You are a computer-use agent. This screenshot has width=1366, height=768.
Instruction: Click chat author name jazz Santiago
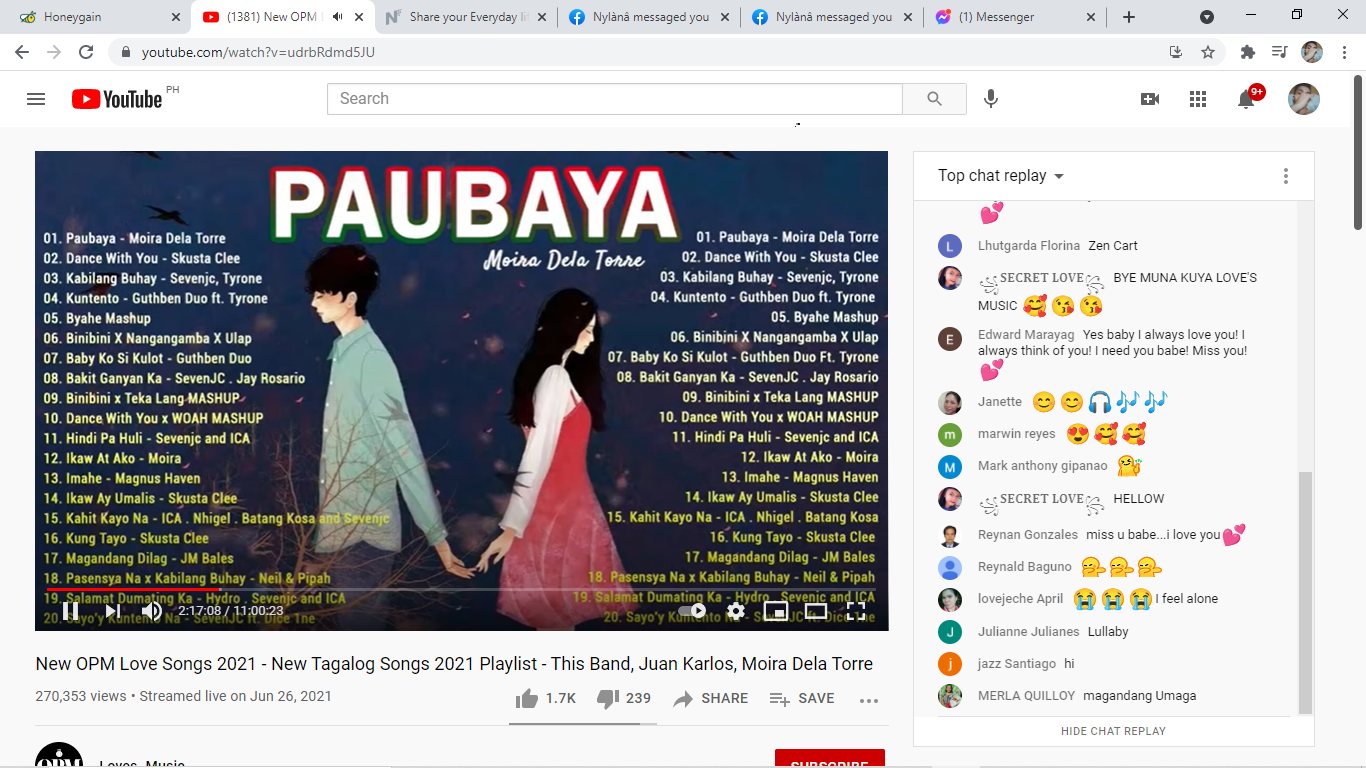coord(1017,664)
